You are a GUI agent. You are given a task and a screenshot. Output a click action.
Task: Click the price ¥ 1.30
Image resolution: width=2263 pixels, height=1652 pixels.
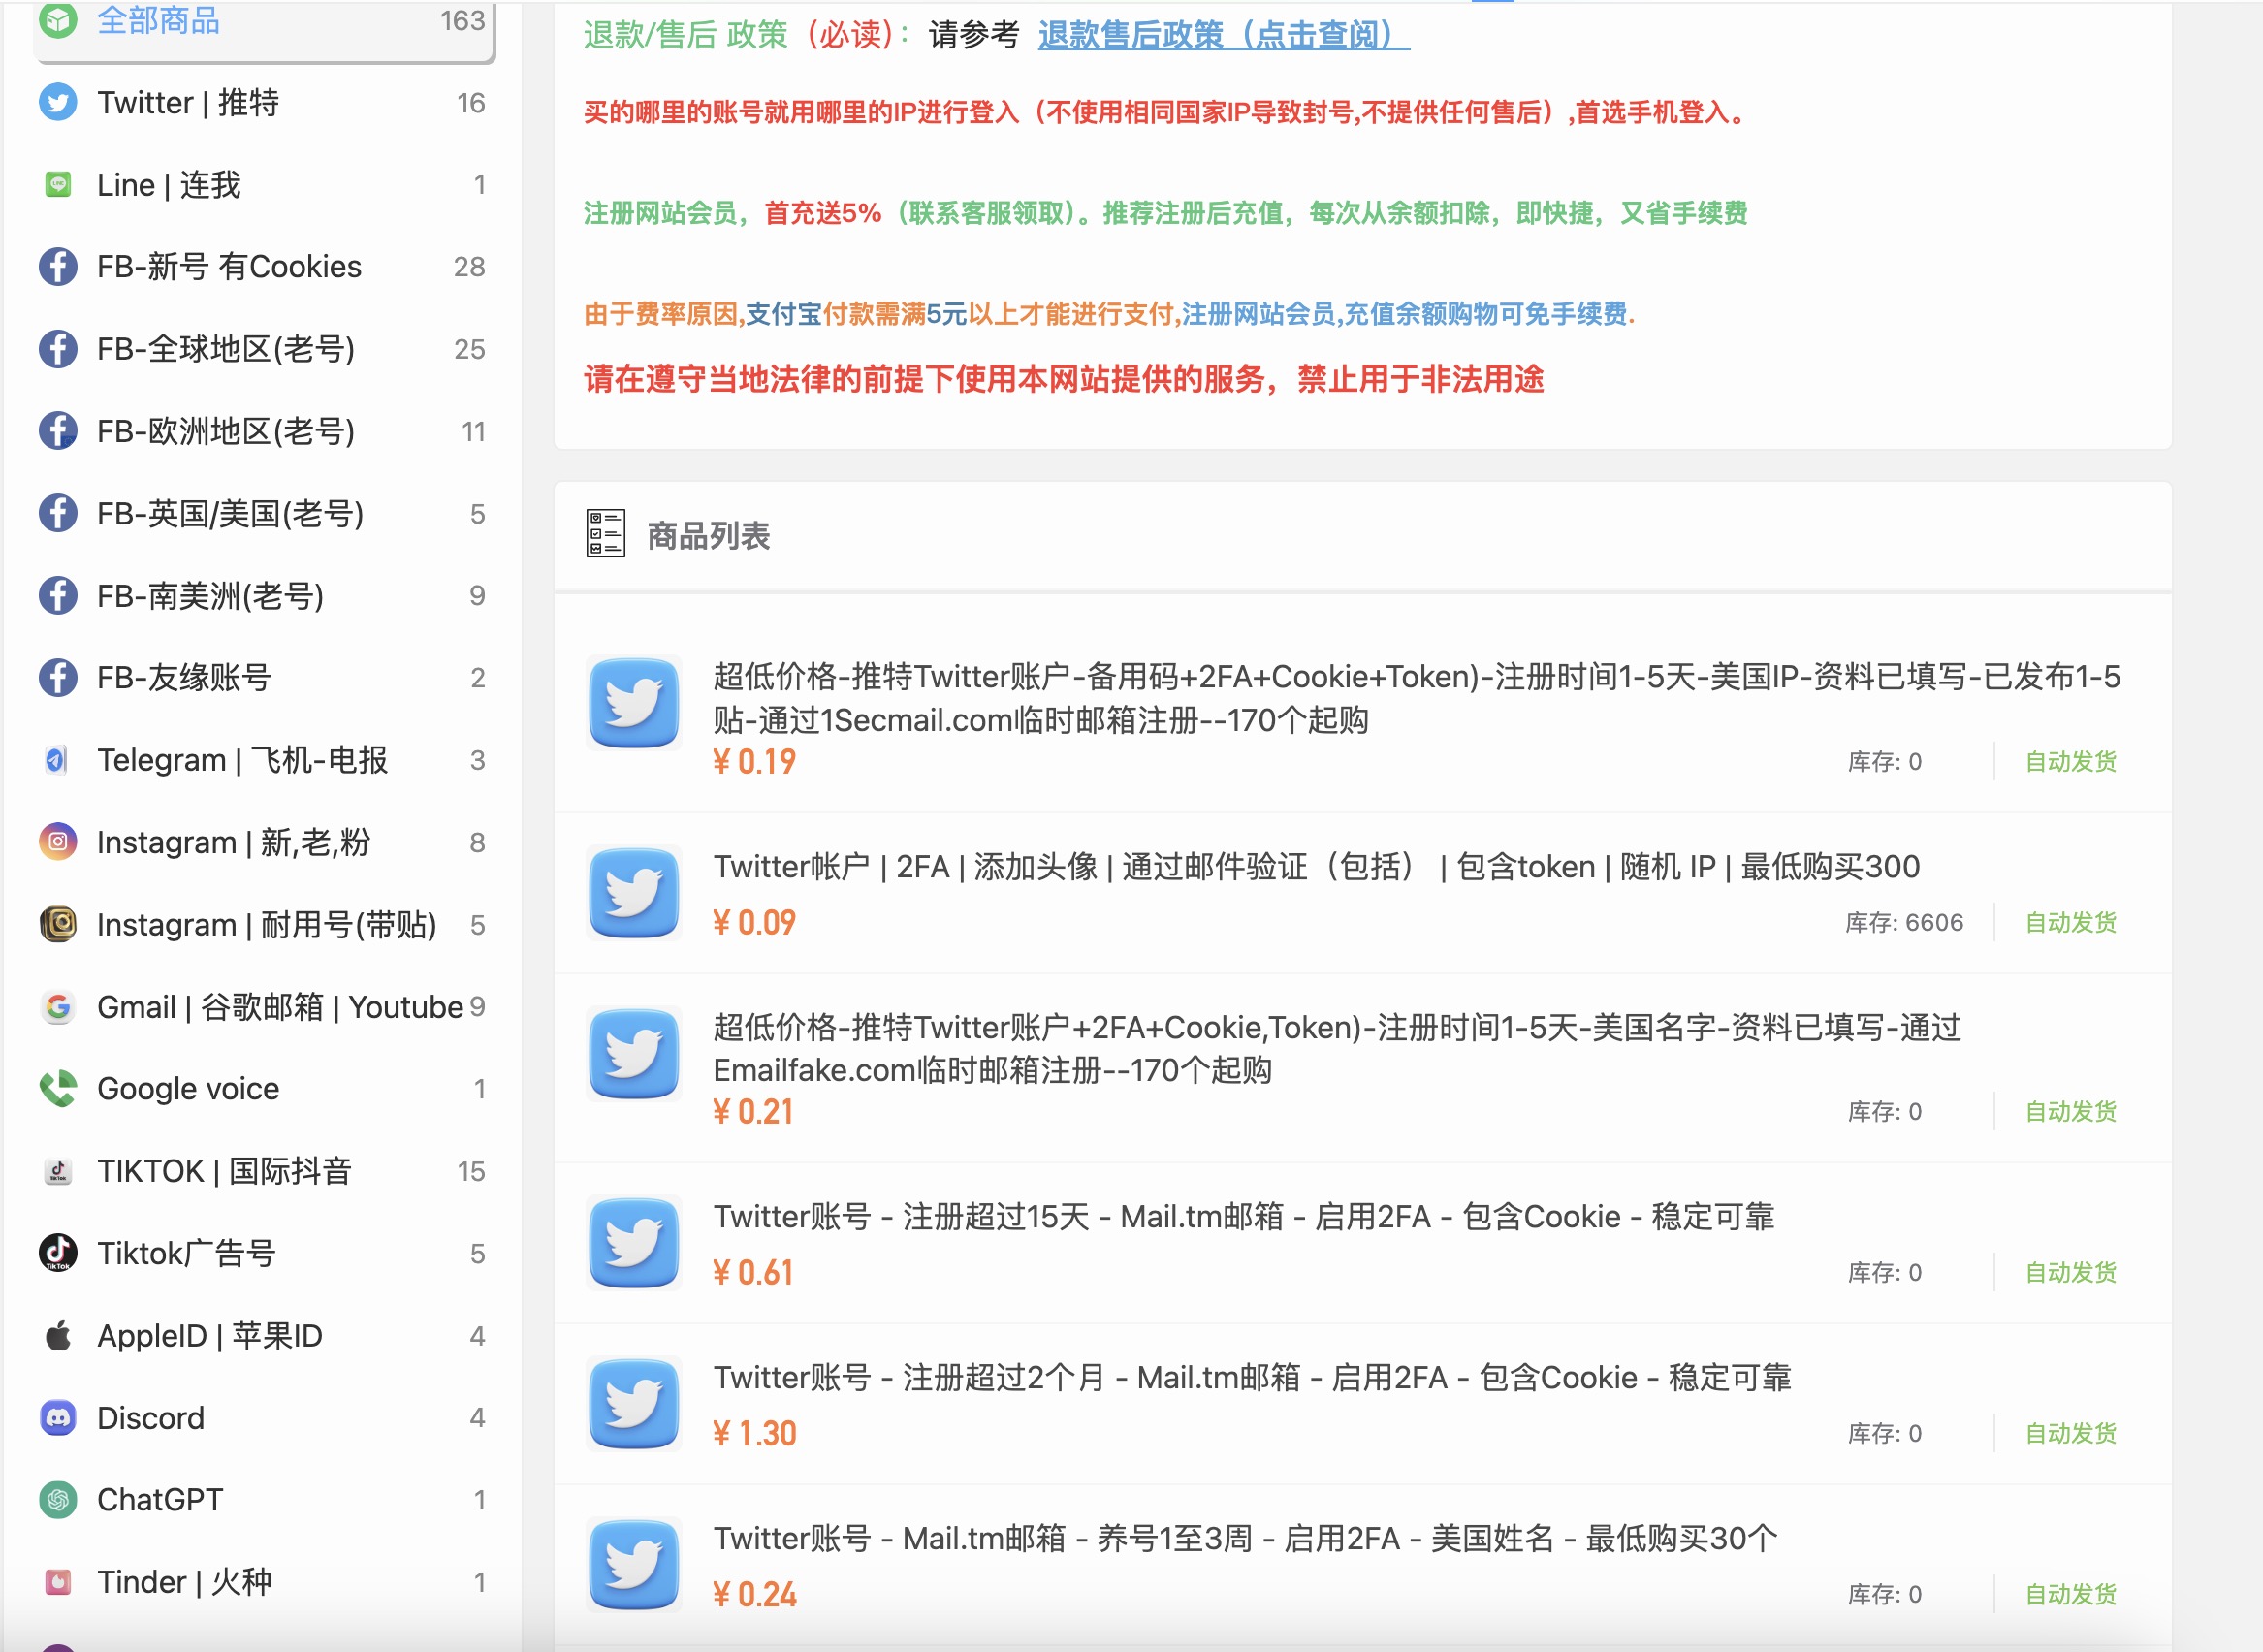754,1433
